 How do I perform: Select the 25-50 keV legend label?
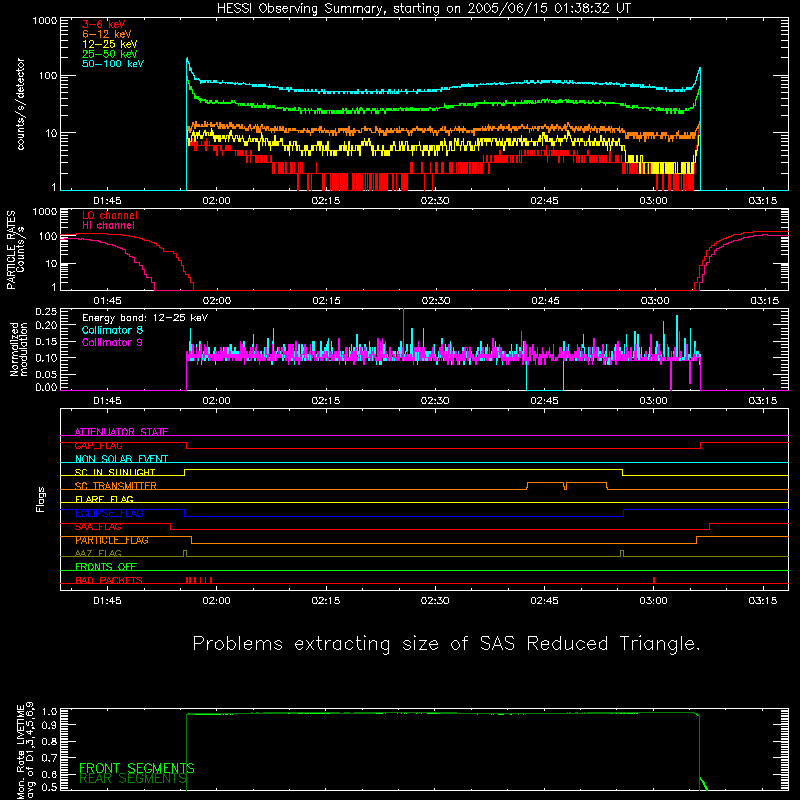(109, 54)
